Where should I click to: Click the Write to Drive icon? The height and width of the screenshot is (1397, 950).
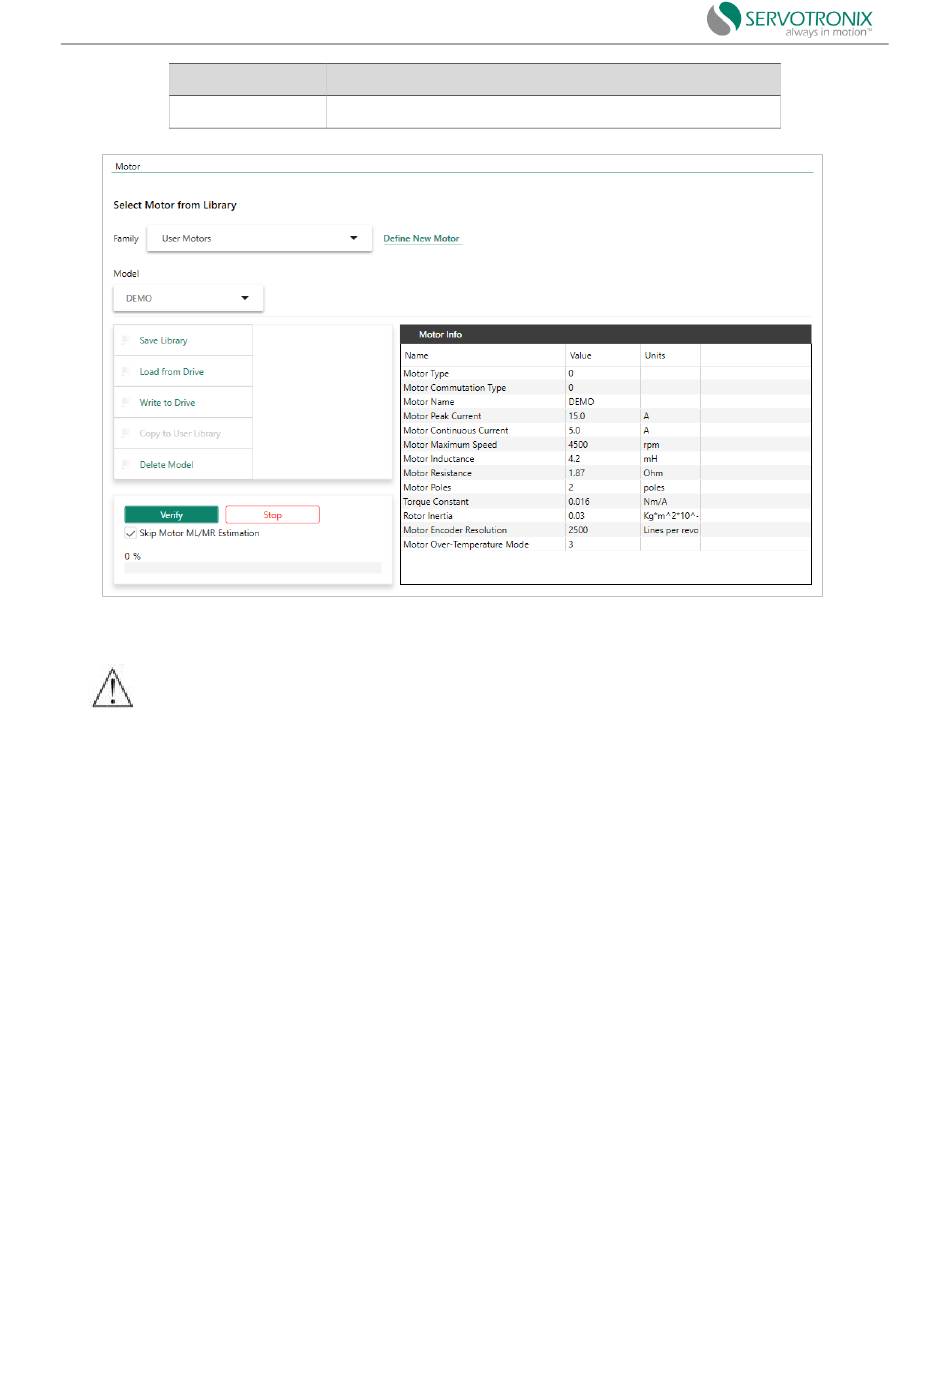[126, 403]
